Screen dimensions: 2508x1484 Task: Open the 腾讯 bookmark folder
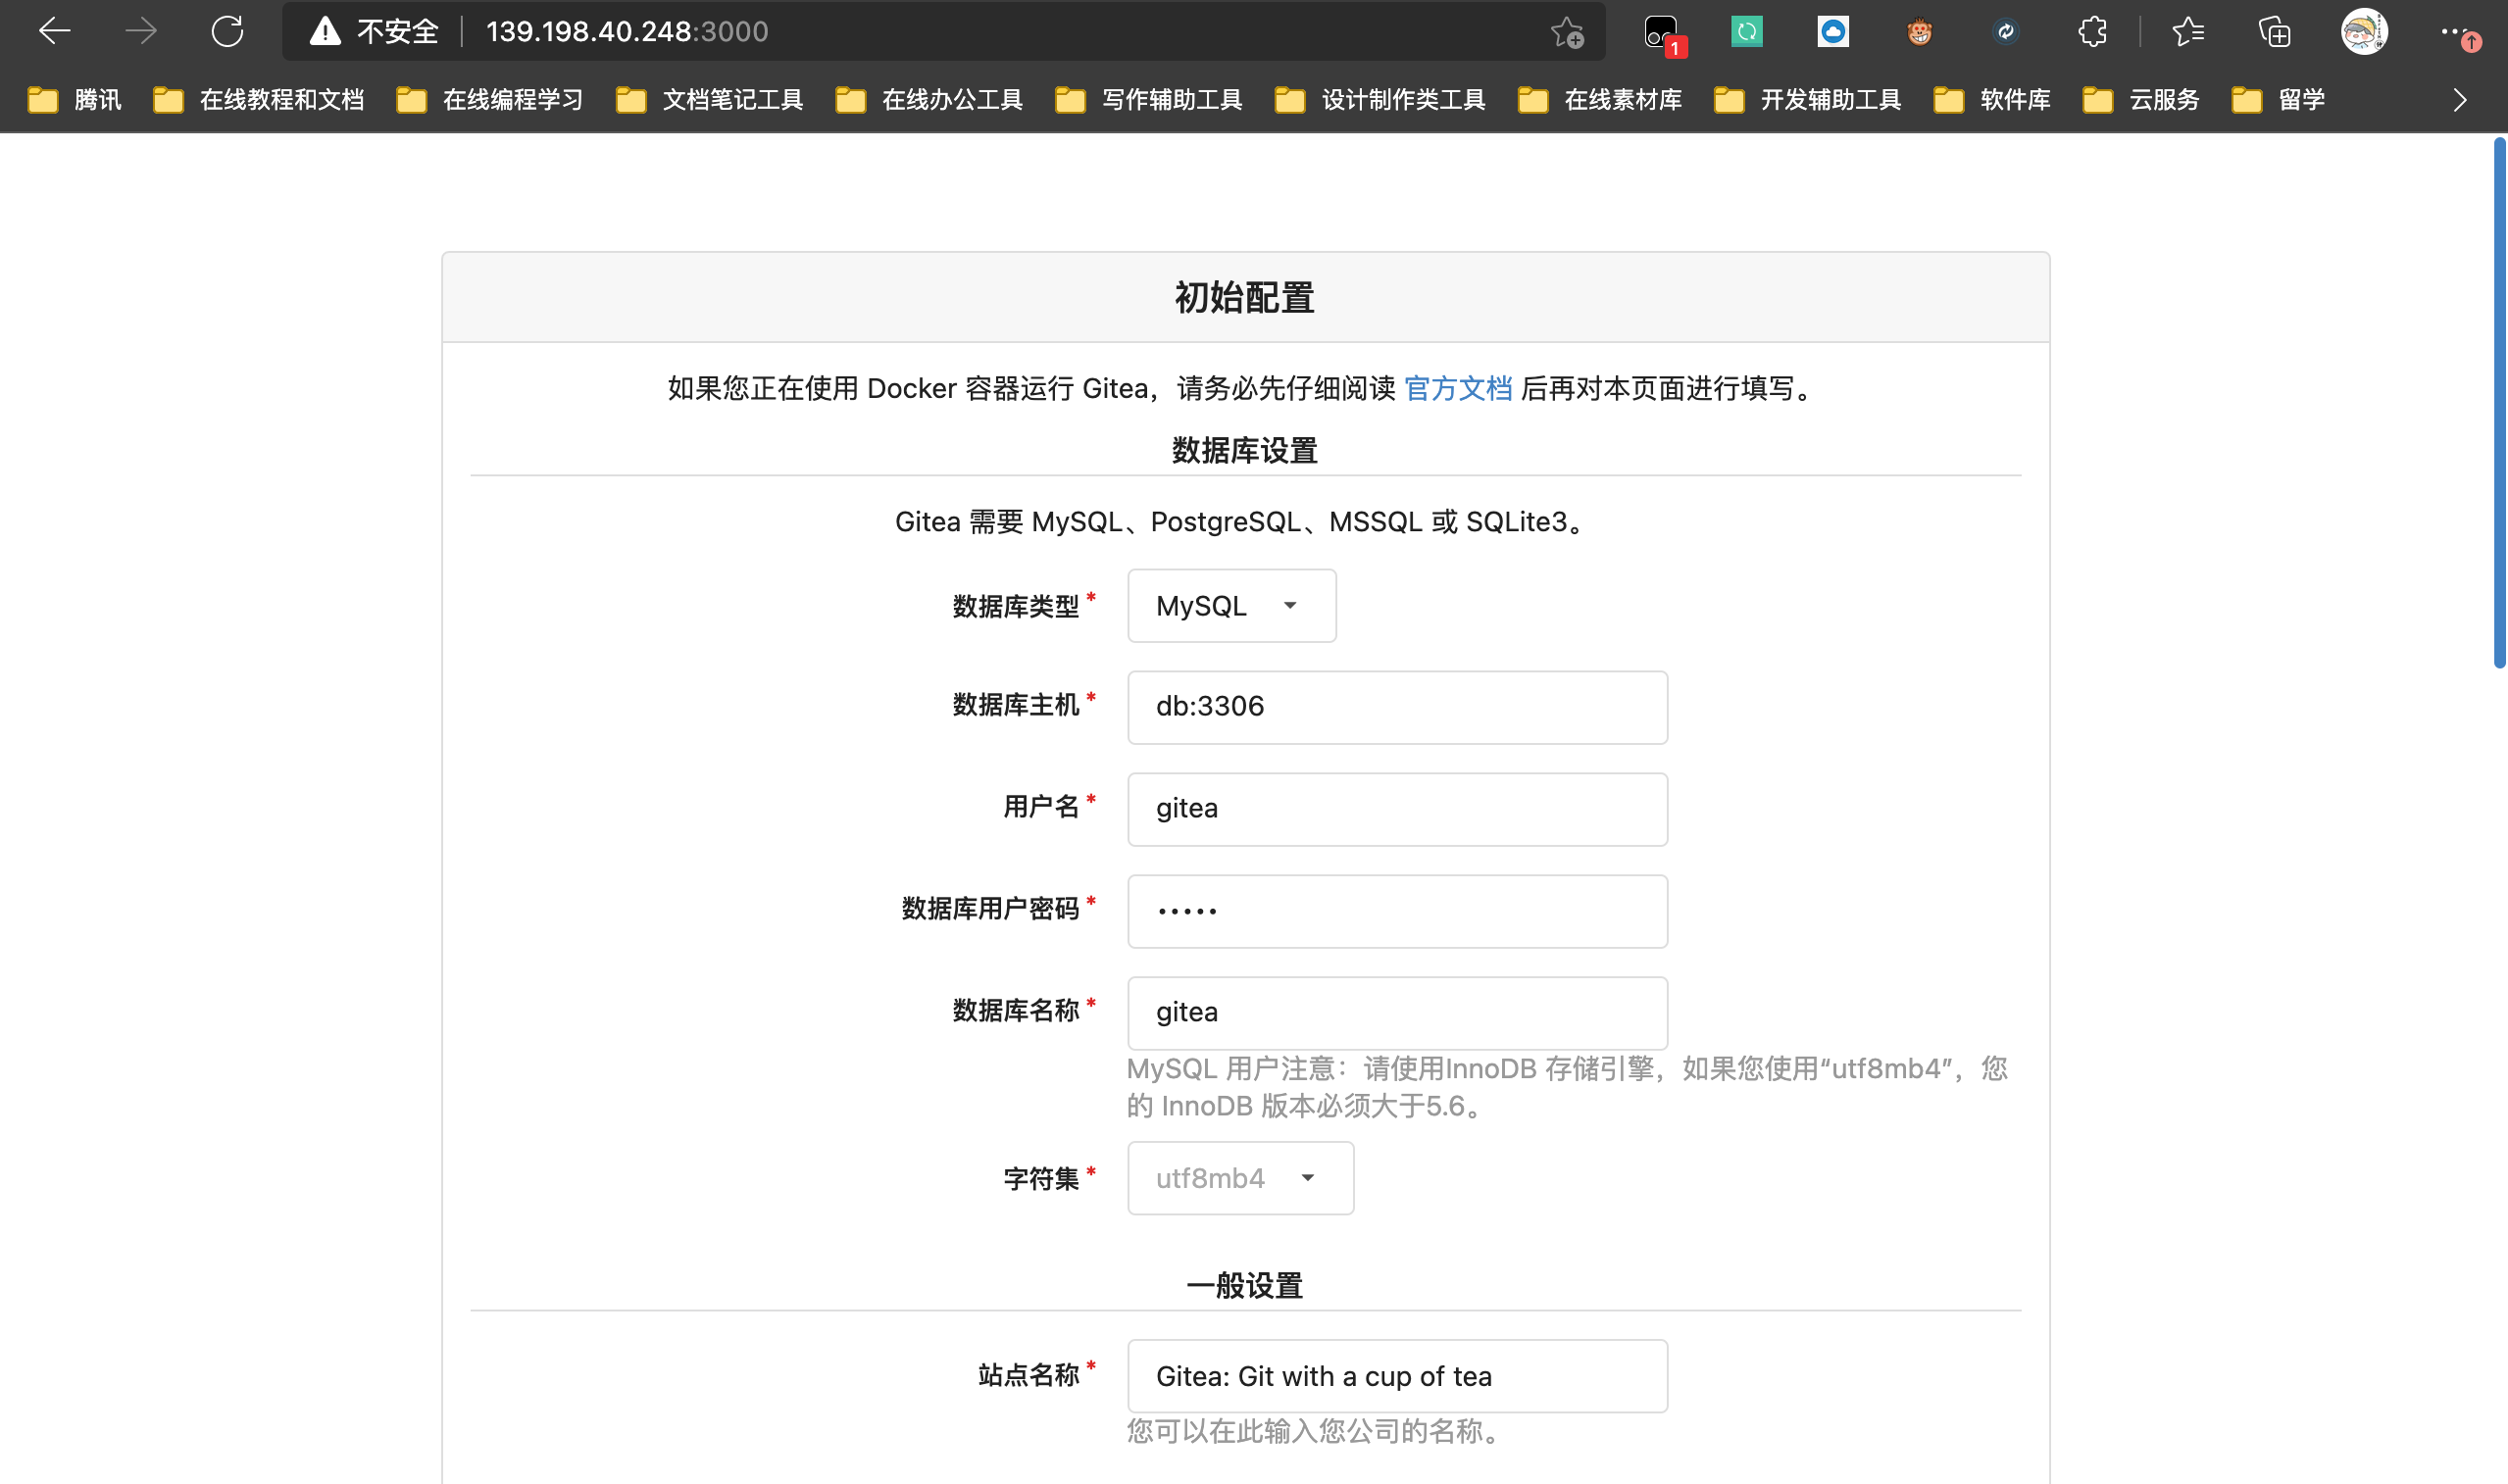[74, 100]
